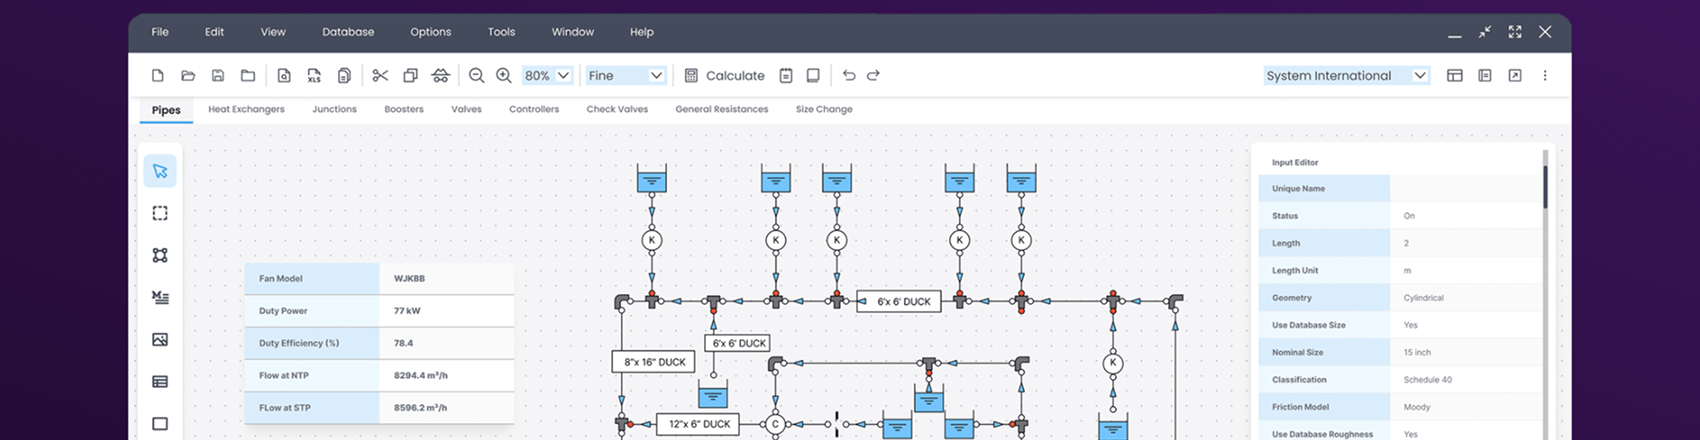Click the Status value 'On'
The image size is (1700, 440).
point(1409,215)
